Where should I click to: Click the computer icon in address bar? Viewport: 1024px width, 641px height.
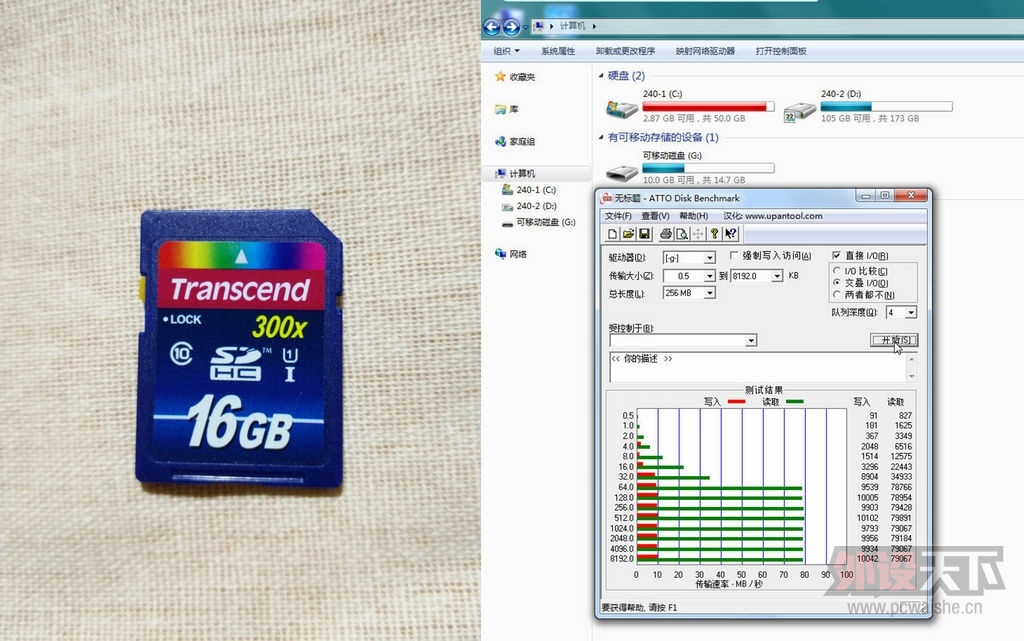coord(538,26)
